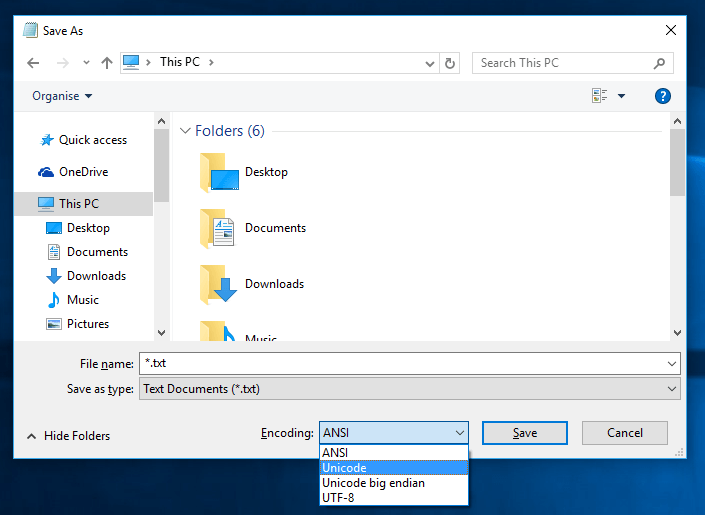Select Music in the navigation tree

pyautogui.click(x=82, y=300)
